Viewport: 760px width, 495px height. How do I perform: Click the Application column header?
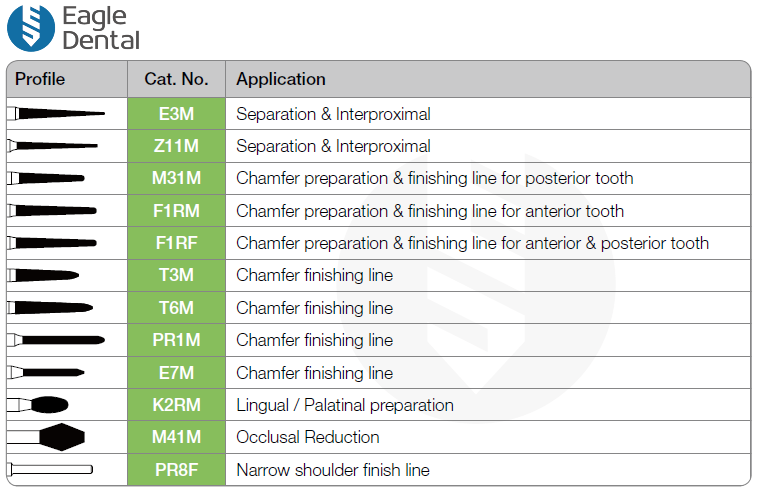(x=281, y=79)
